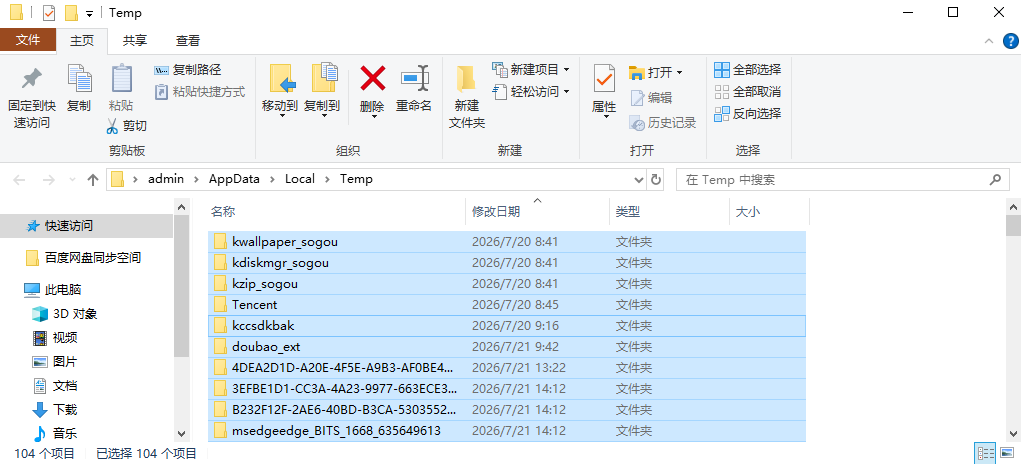Click the title bar New folder icon
Image resolution: width=1021 pixels, height=464 pixels.
pyautogui.click(x=72, y=12)
